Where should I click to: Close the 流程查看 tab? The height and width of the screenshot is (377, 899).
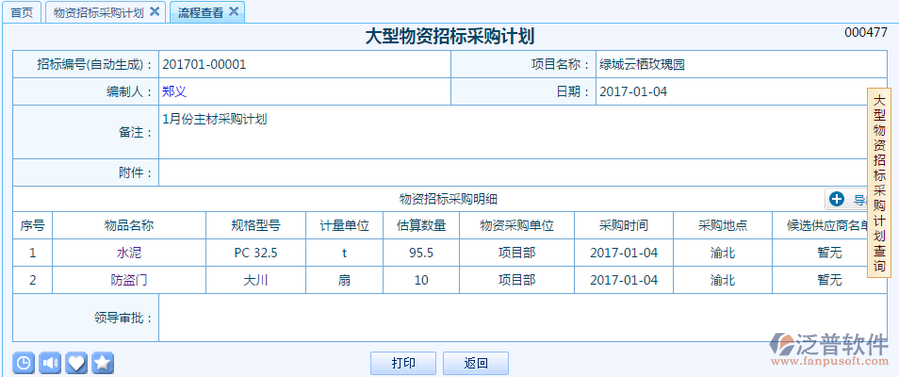233,11
